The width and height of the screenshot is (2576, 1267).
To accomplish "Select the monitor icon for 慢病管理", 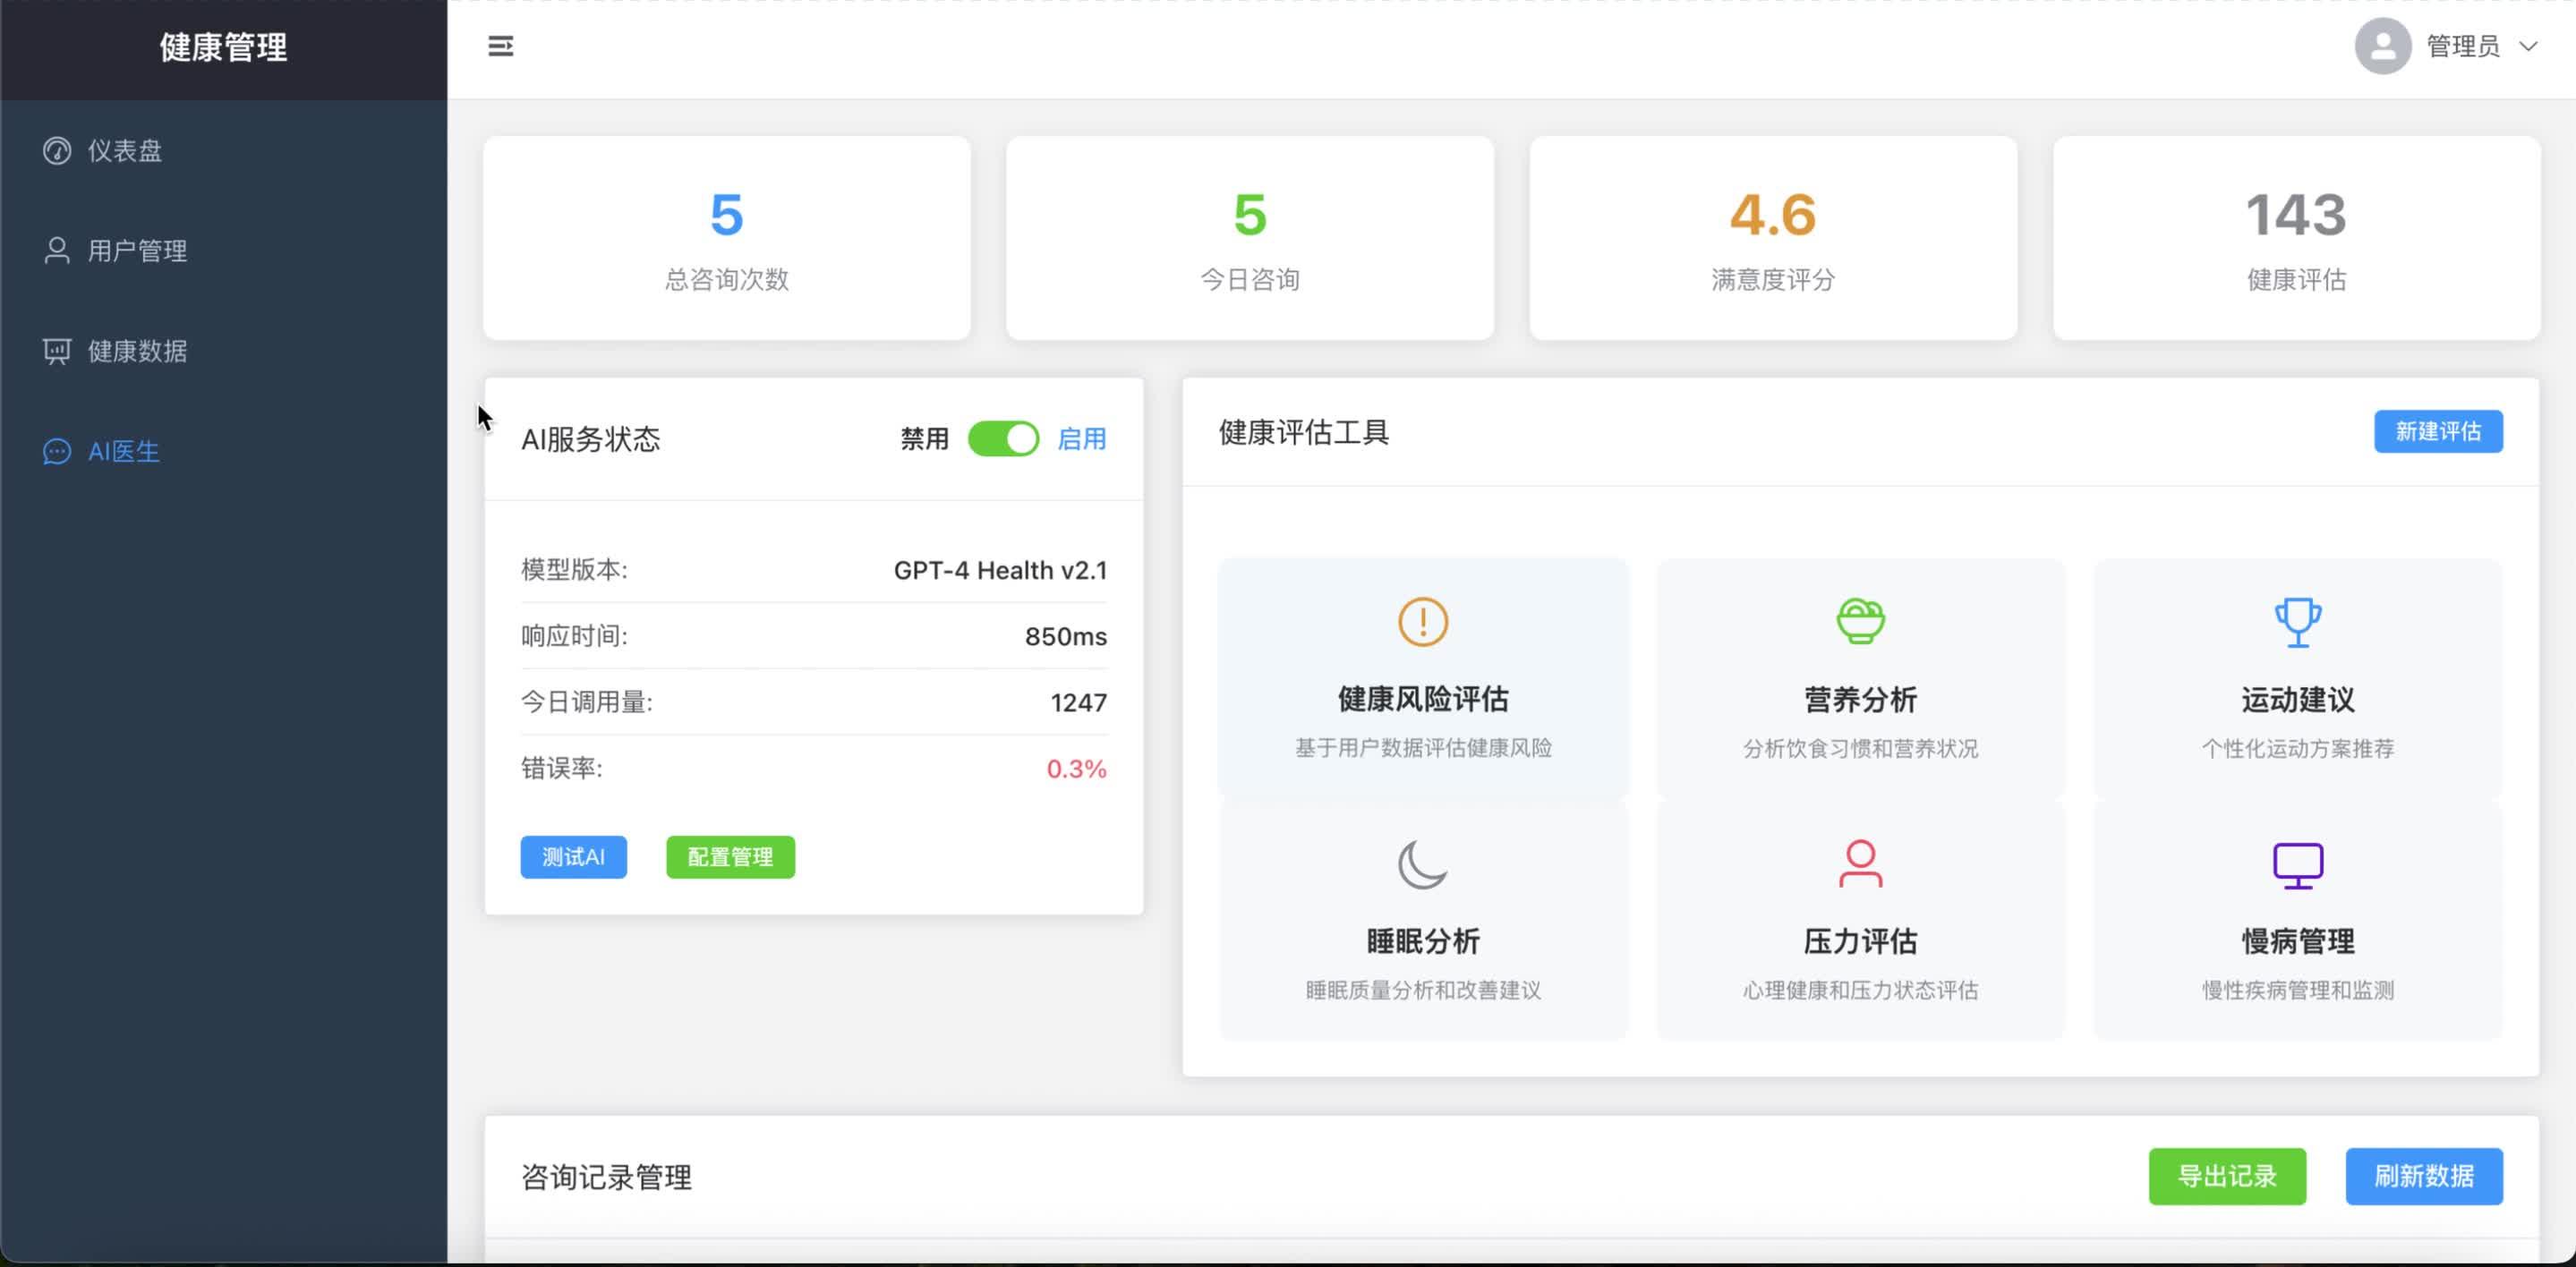I will 2296,864.
